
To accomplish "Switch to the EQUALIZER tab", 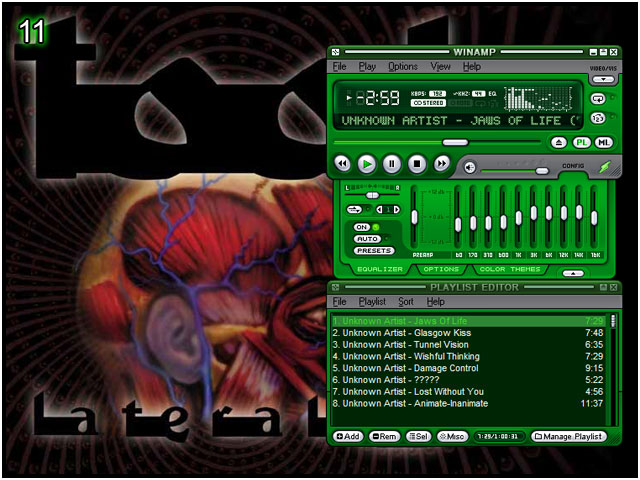I will pos(380,269).
